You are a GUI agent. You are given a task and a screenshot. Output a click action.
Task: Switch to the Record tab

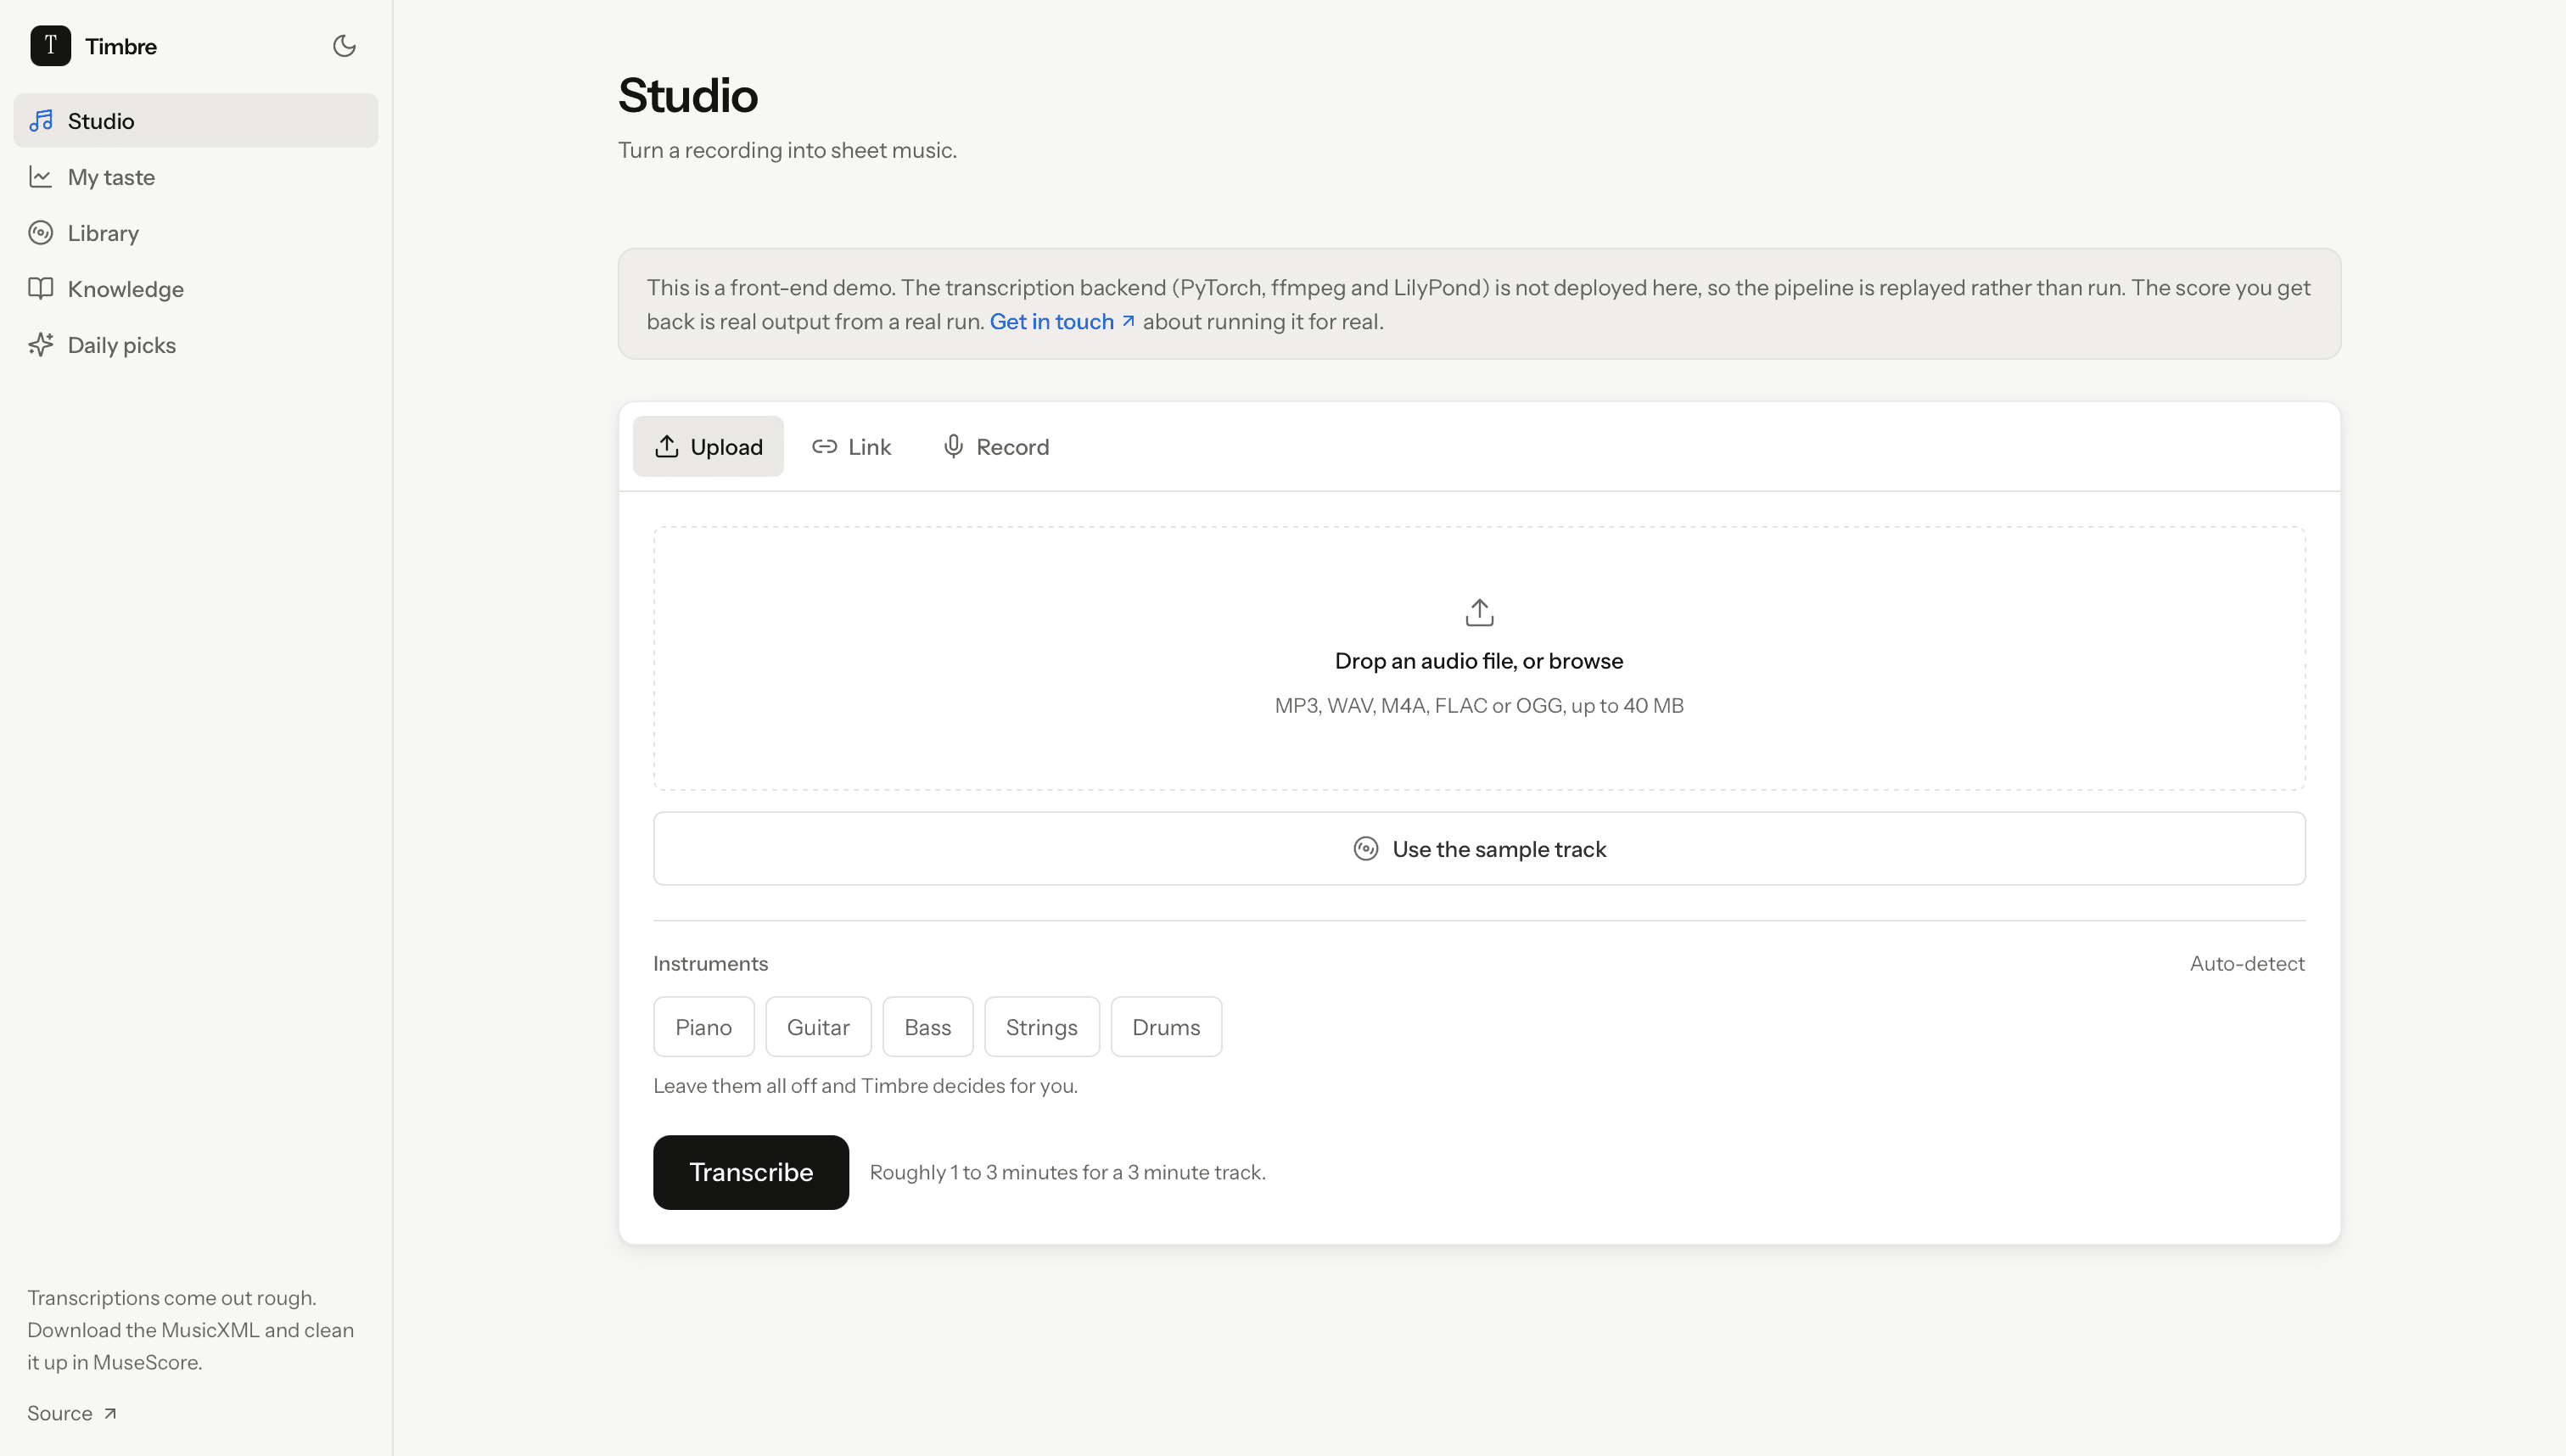click(996, 447)
